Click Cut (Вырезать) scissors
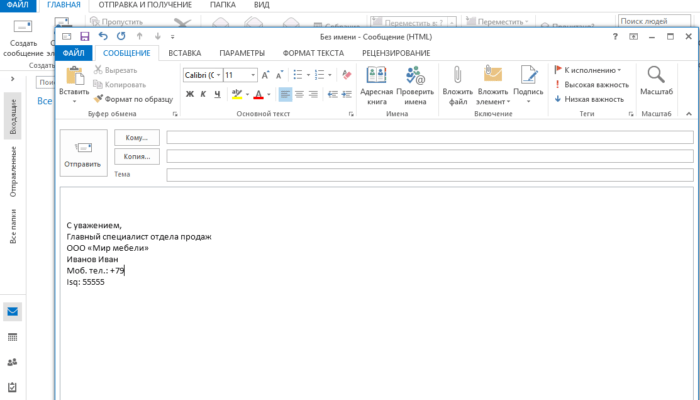Viewport: 700px width, 400px height. point(115,70)
